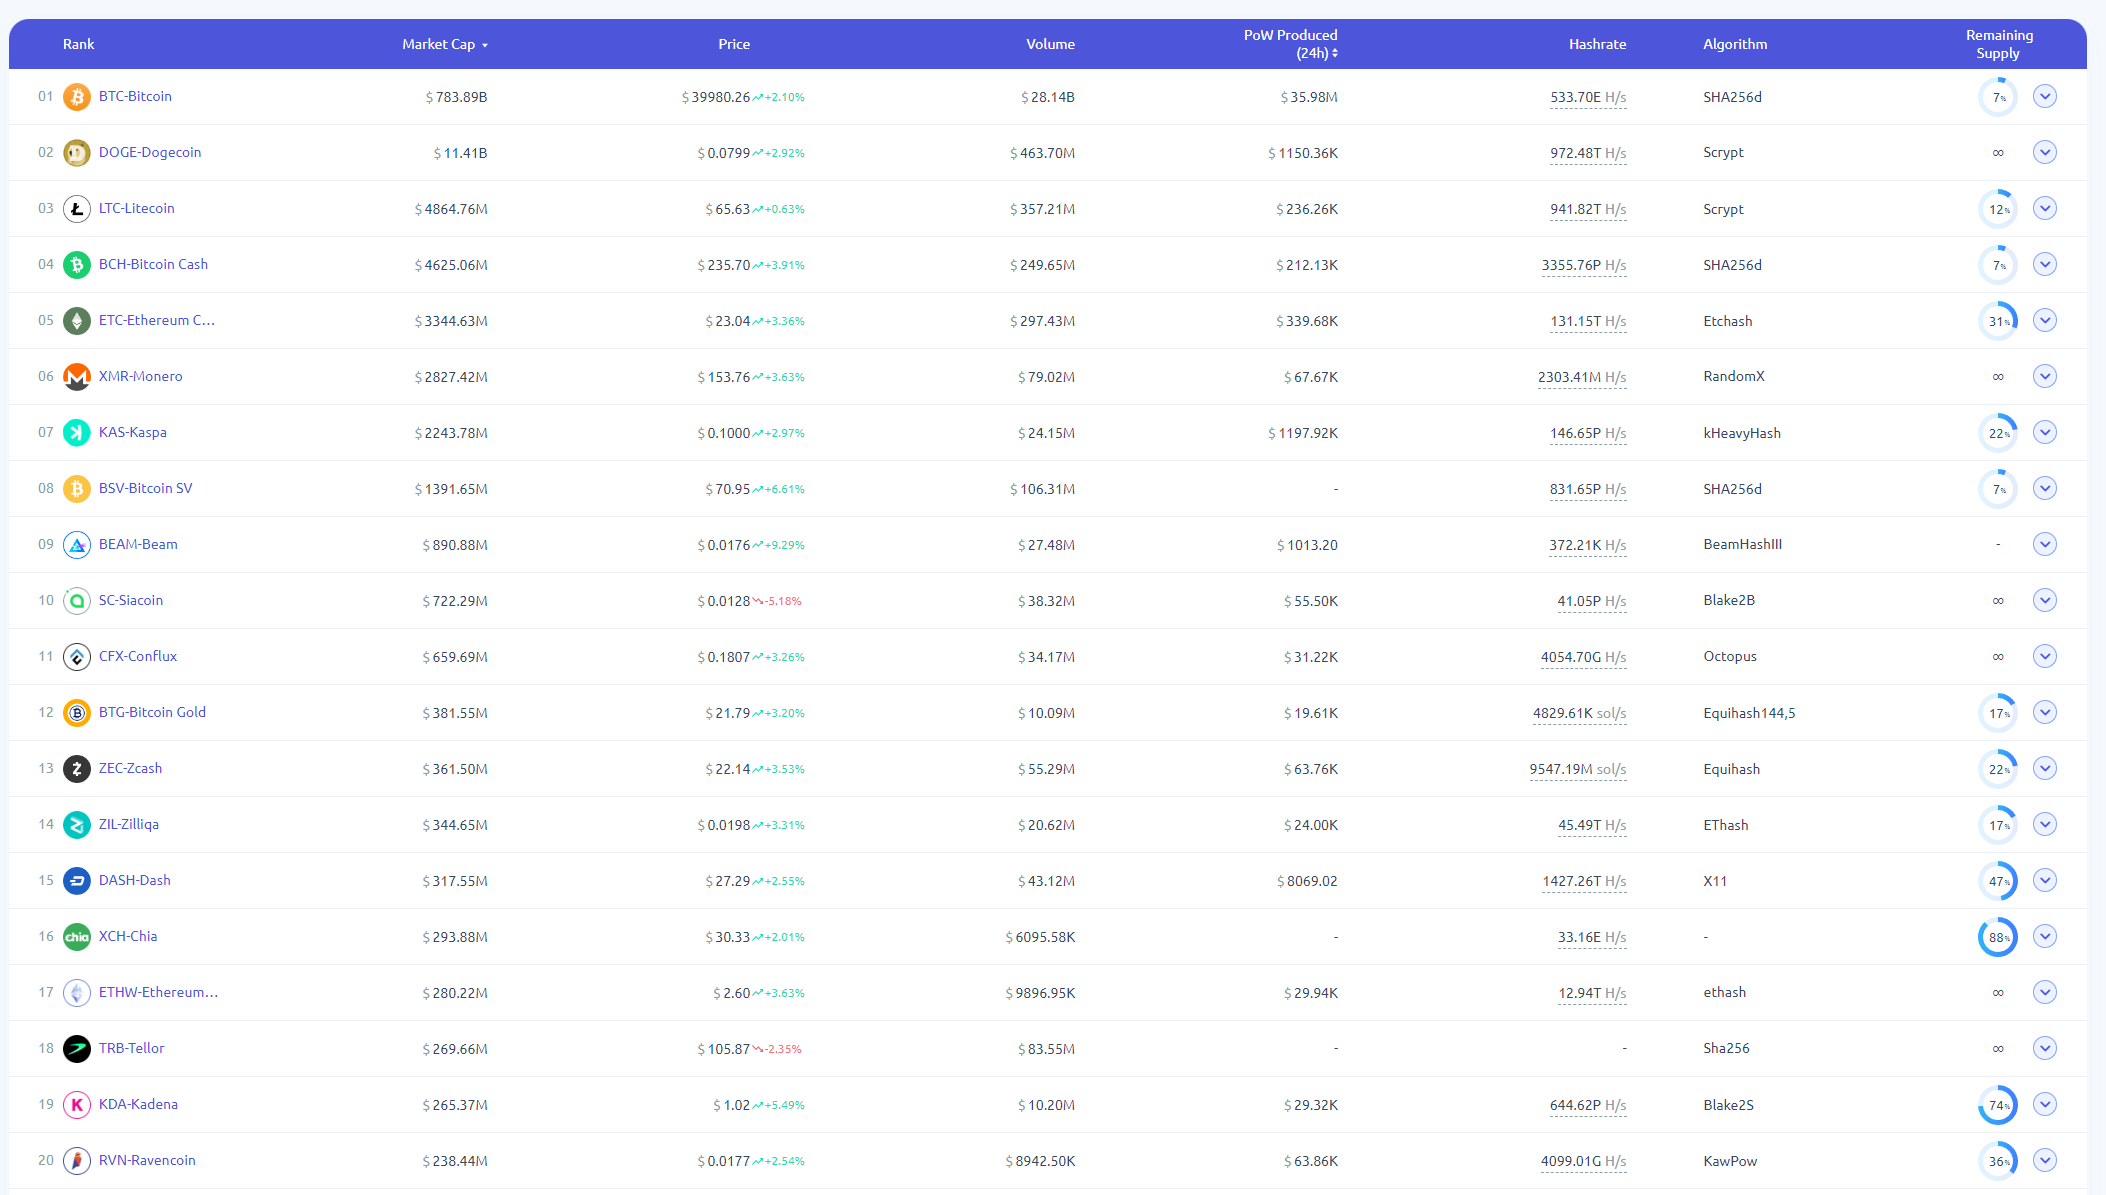Click the Conflux logo icon
The width and height of the screenshot is (2106, 1195).
point(77,657)
